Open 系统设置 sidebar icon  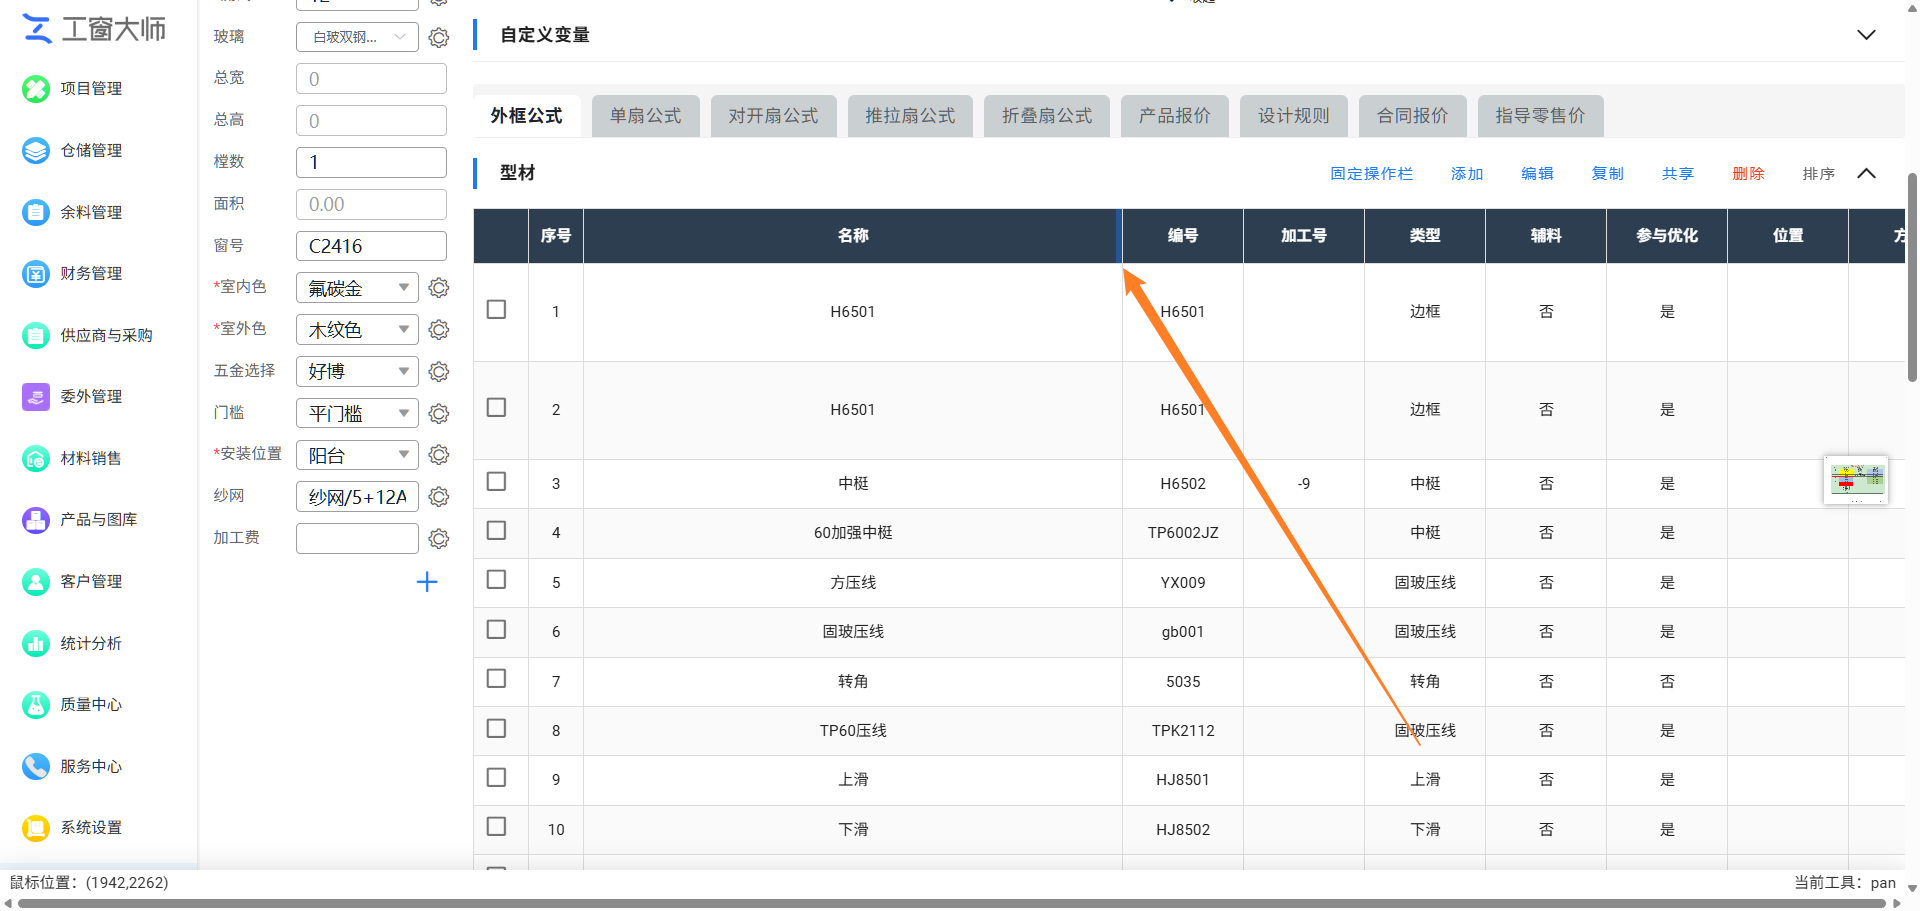point(36,828)
